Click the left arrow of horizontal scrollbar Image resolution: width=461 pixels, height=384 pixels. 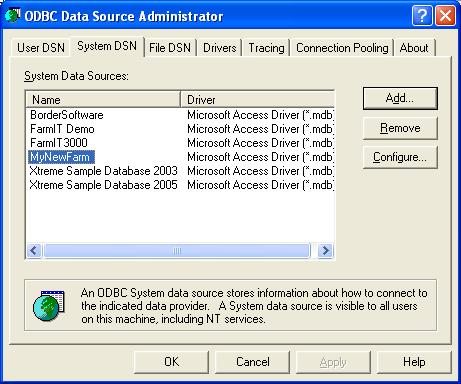[34, 250]
